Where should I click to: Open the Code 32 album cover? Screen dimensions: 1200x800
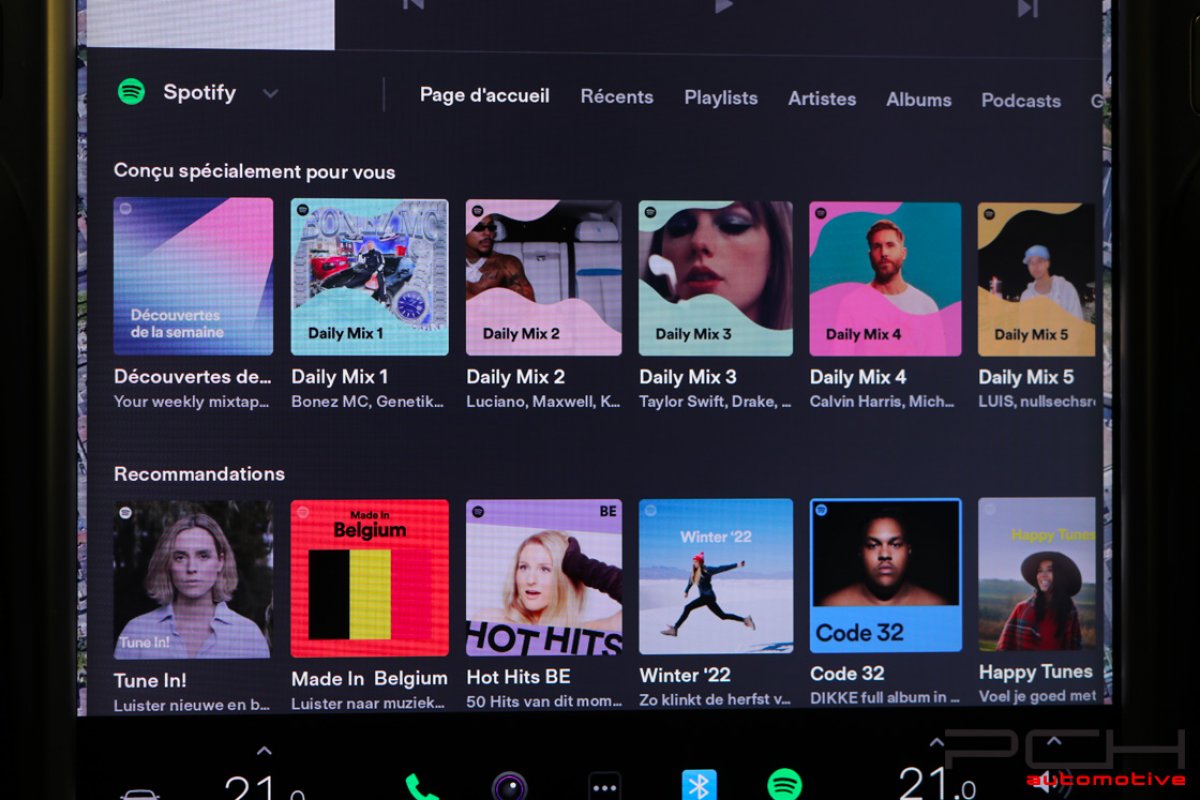pyautogui.click(x=885, y=575)
